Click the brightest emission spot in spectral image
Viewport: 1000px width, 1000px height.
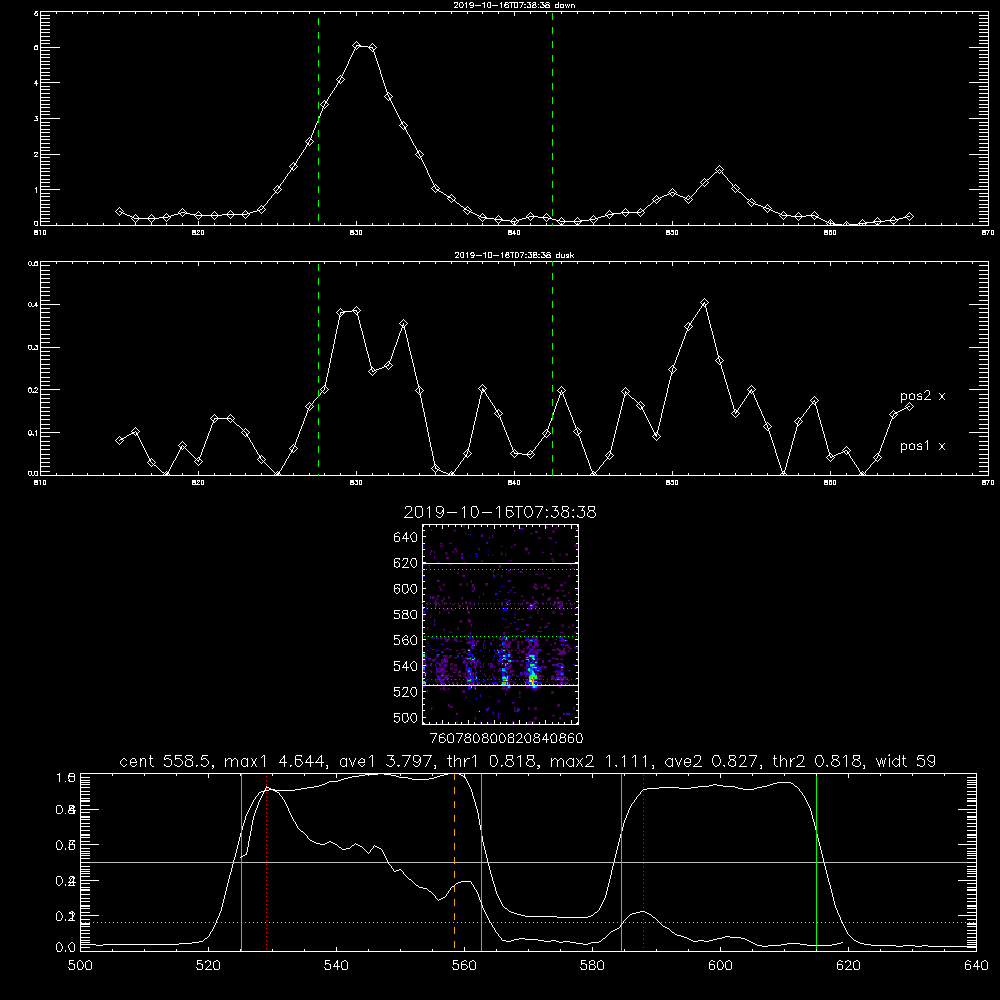coord(533,677)
